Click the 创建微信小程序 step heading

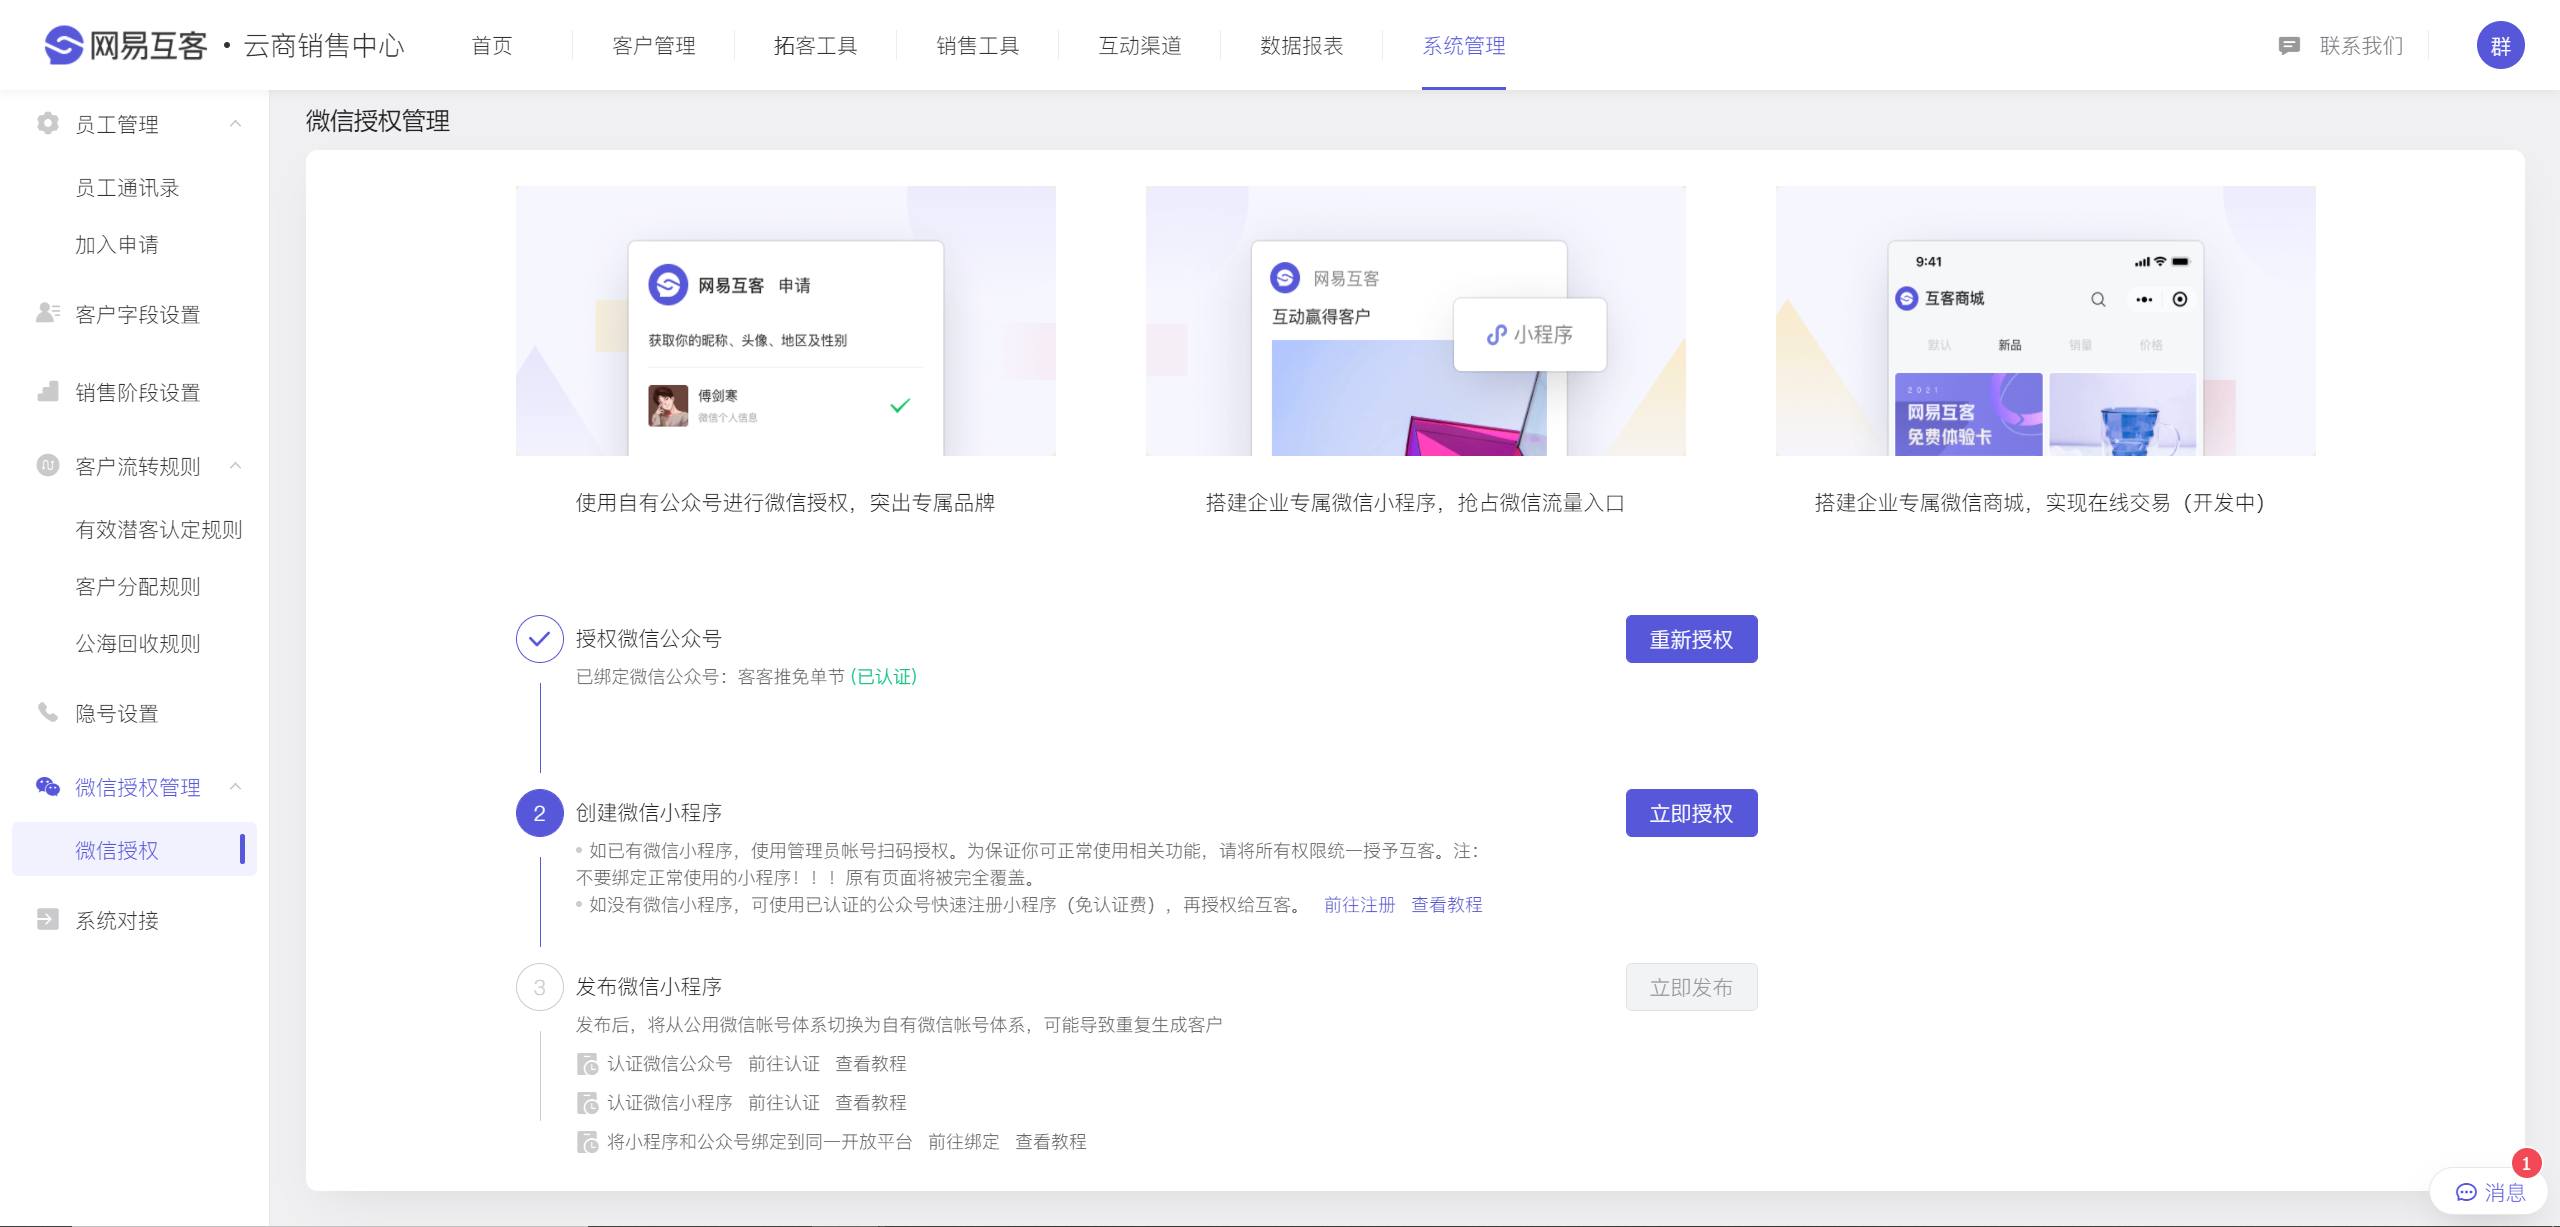[x=649, y=812]
